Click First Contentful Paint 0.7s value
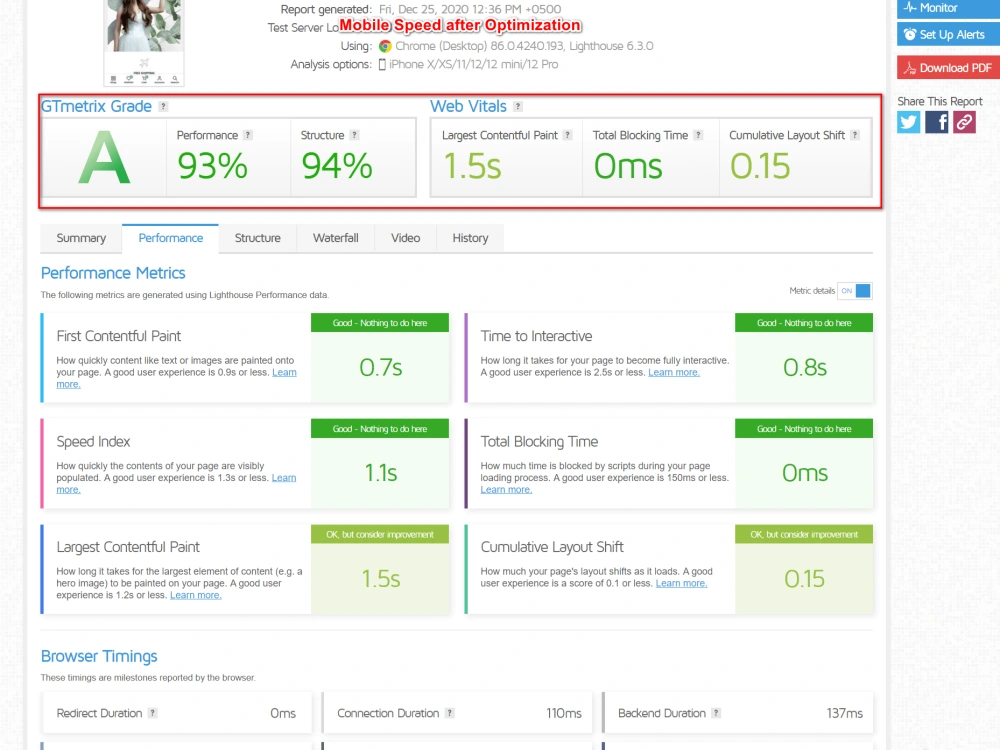 (x=380, y=367)
